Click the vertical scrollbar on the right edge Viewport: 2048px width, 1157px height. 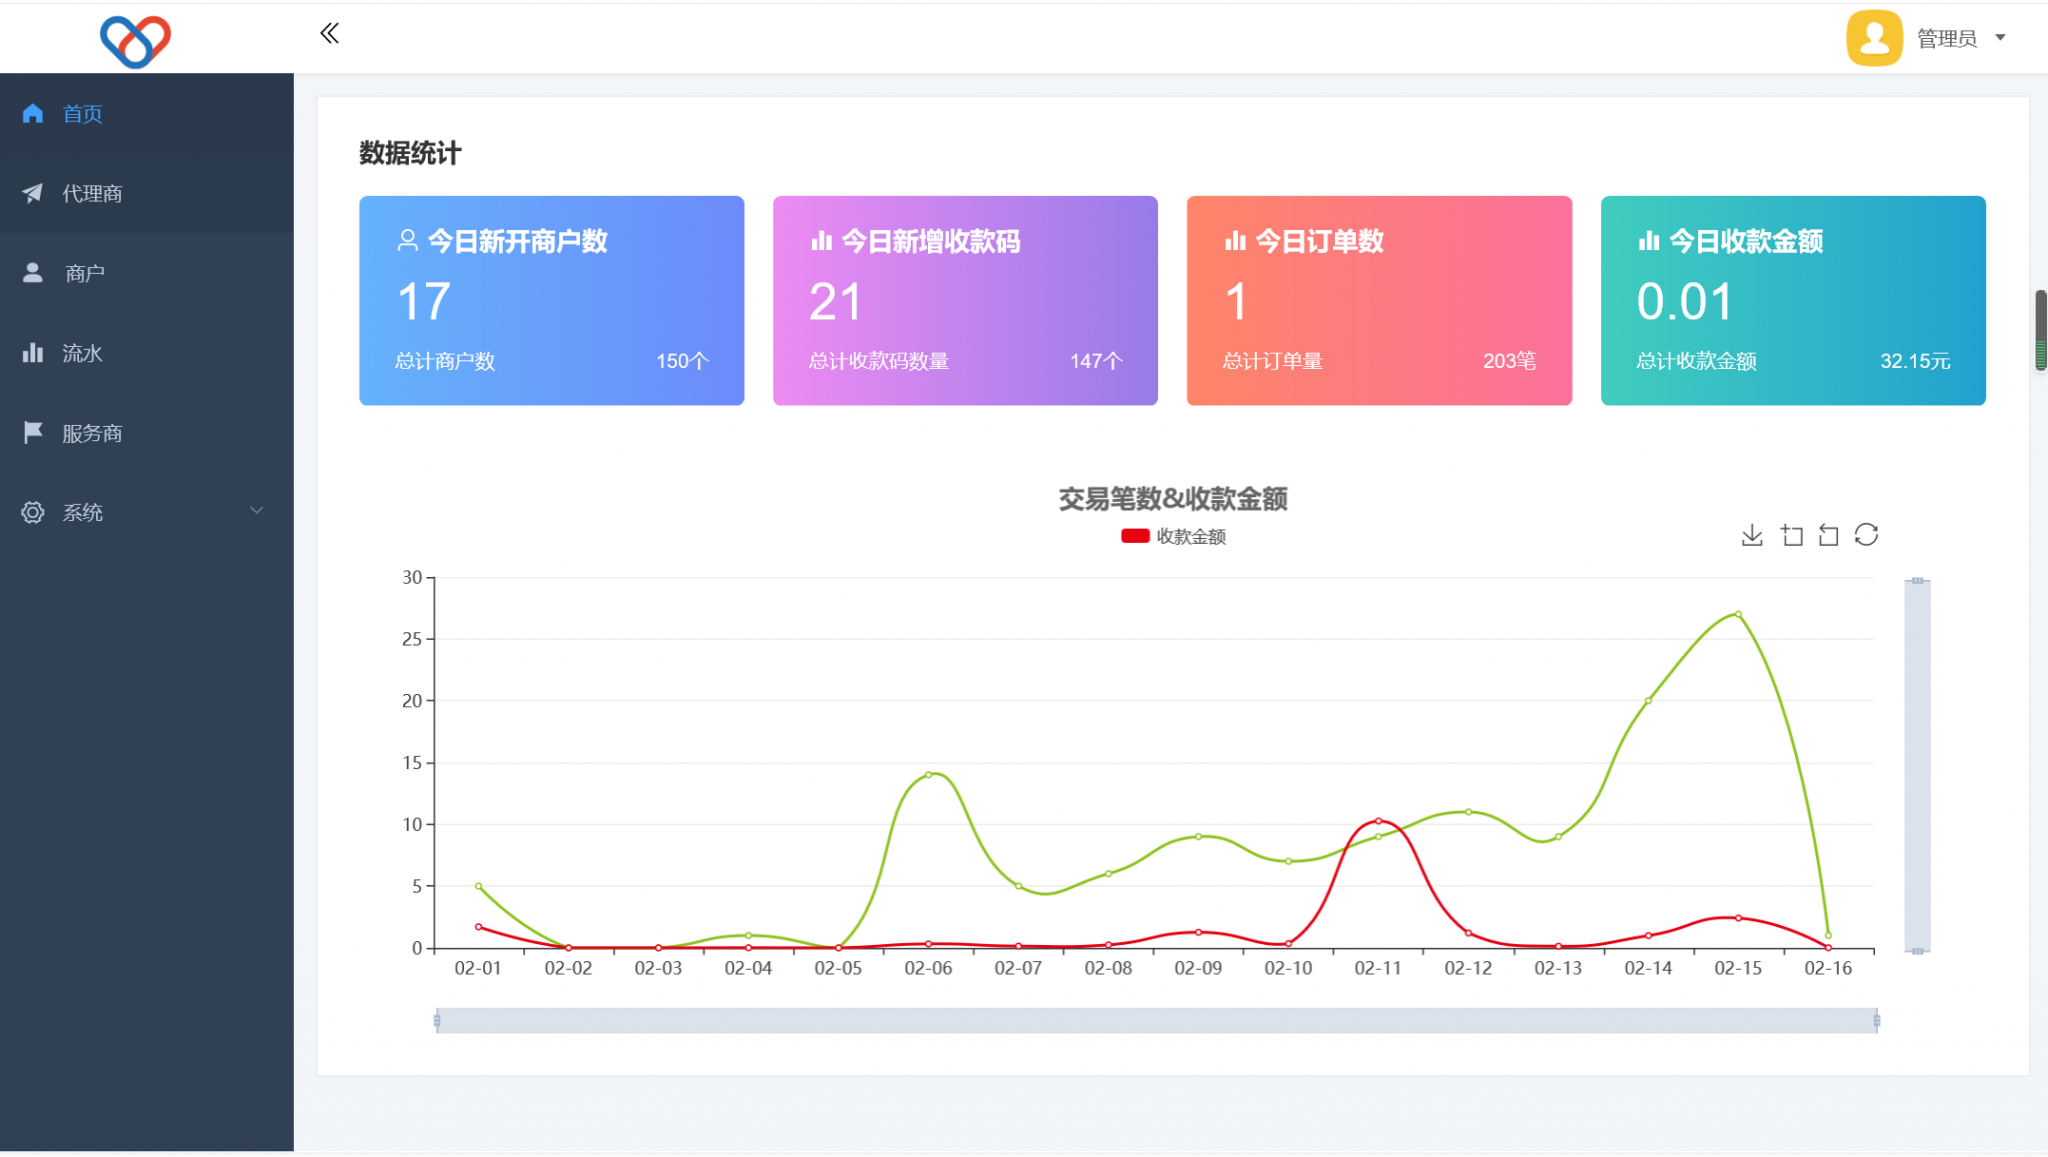tap(2040, 330)
